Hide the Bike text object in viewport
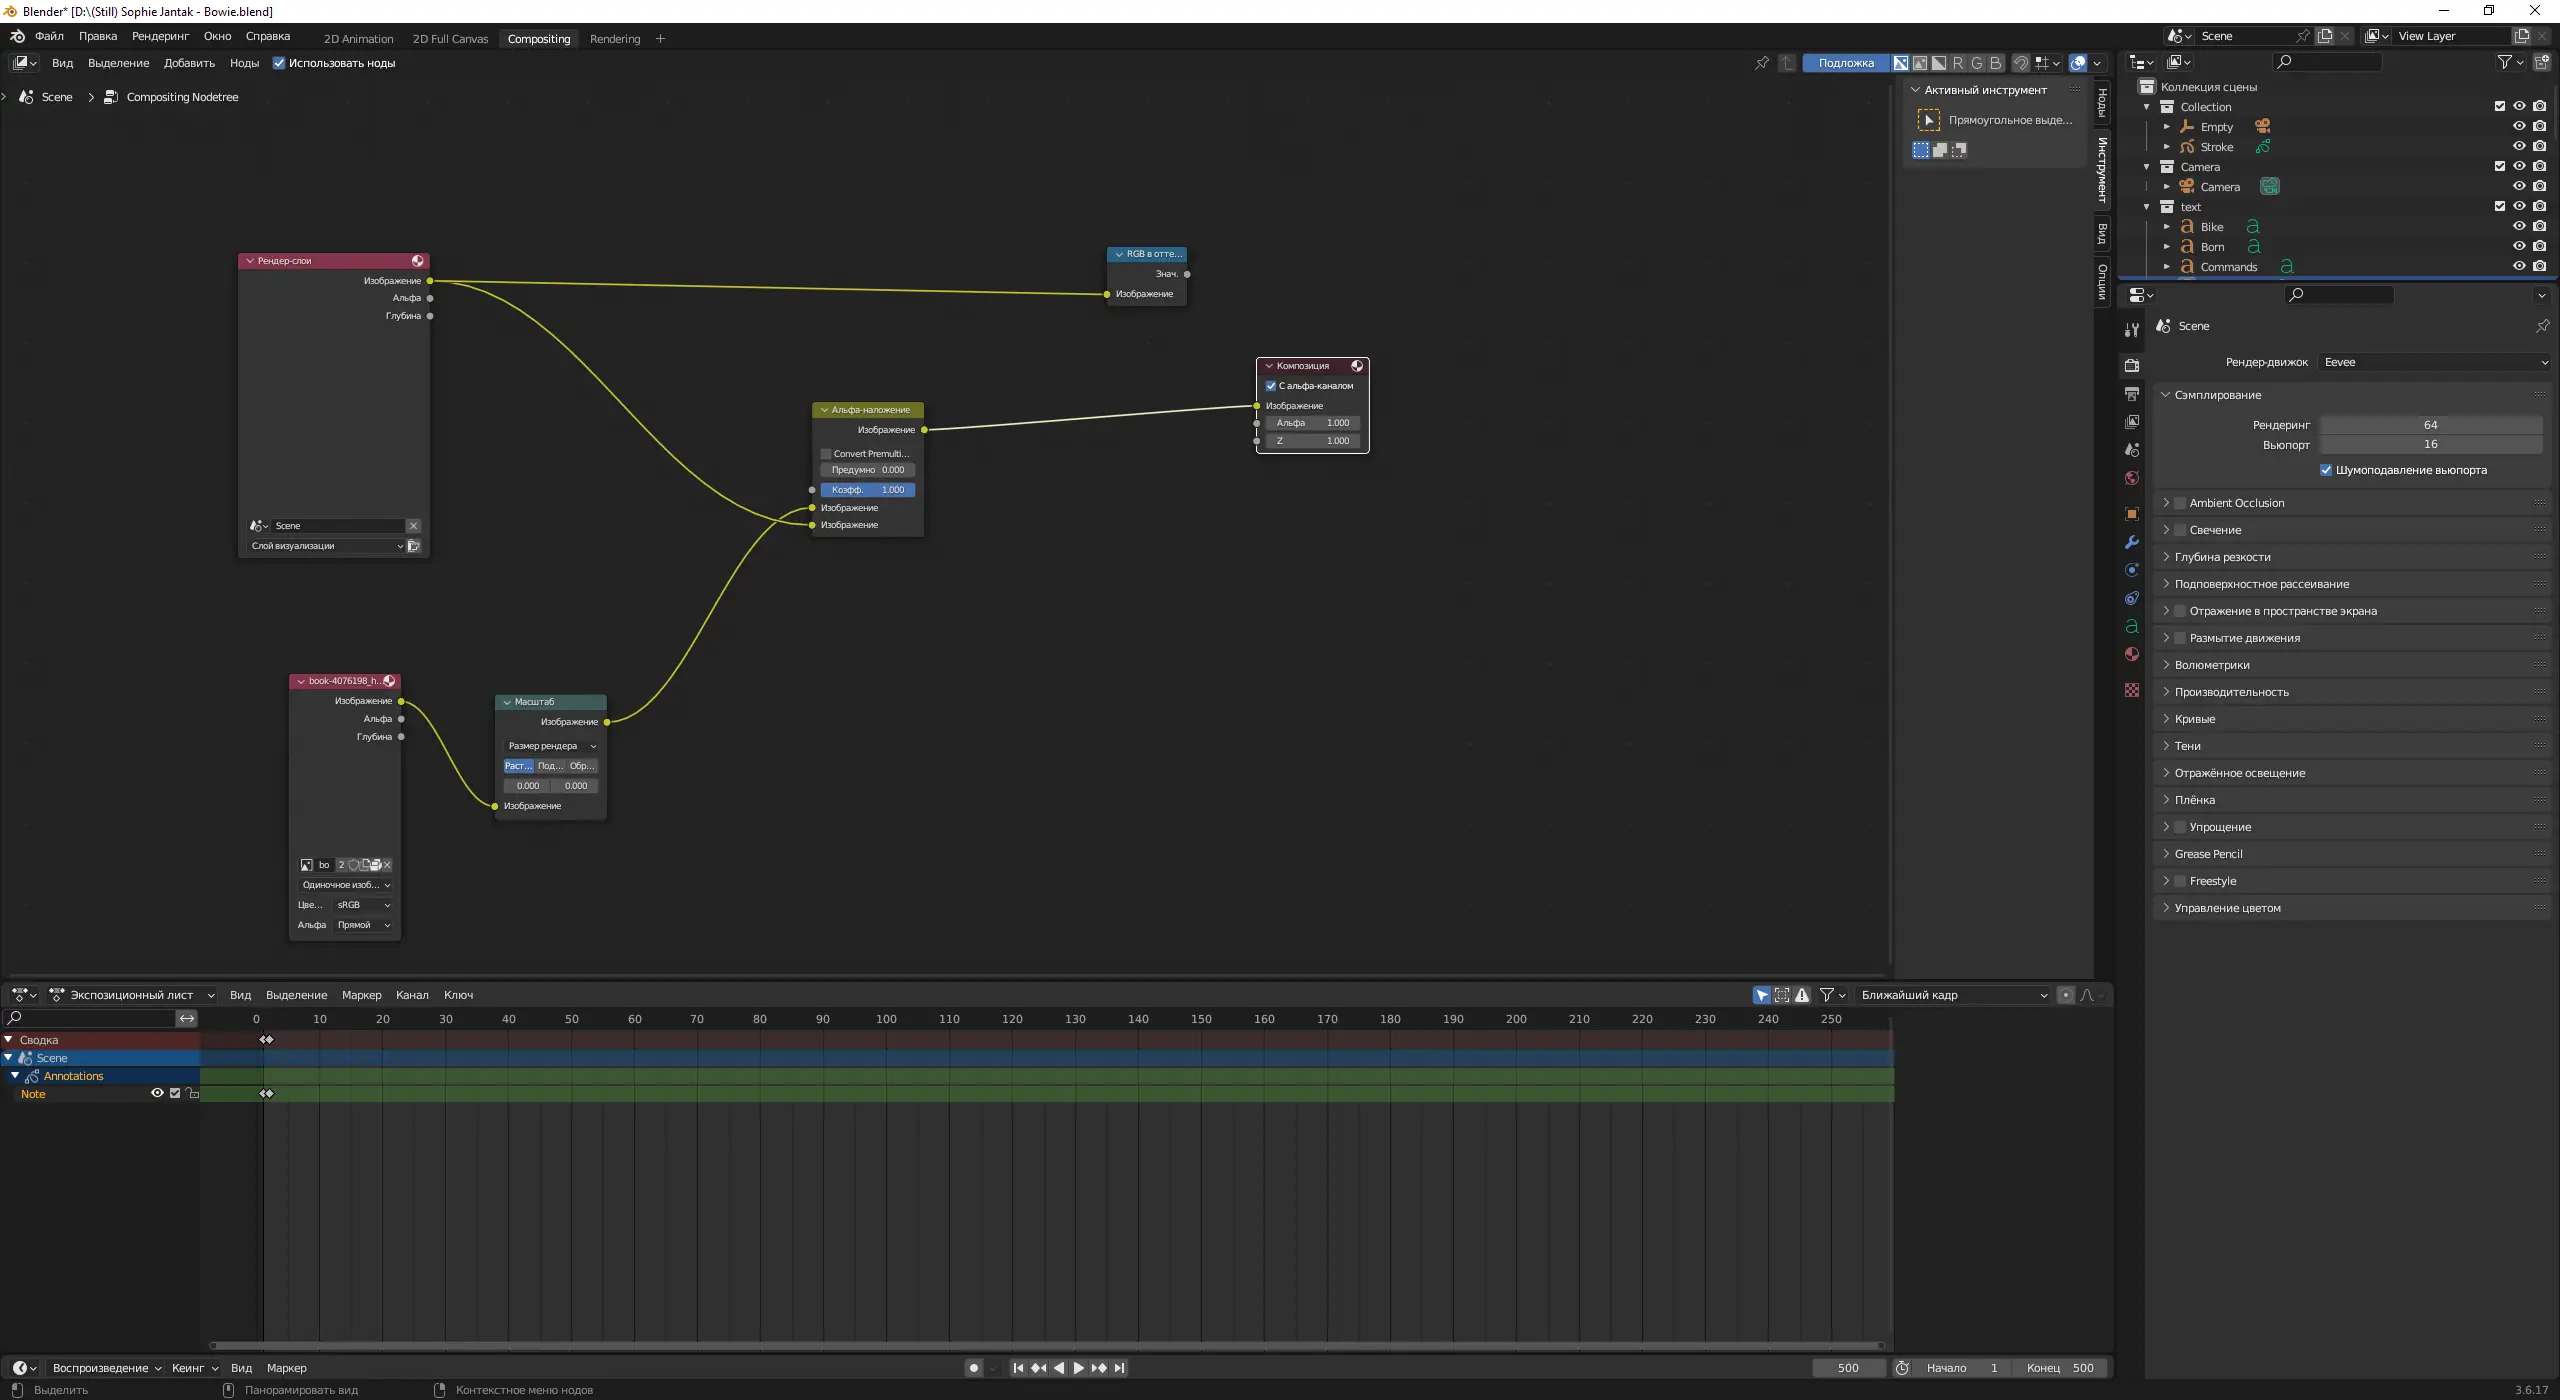The height and width of the screenshot is (1400, 2560). (2519, 227)
